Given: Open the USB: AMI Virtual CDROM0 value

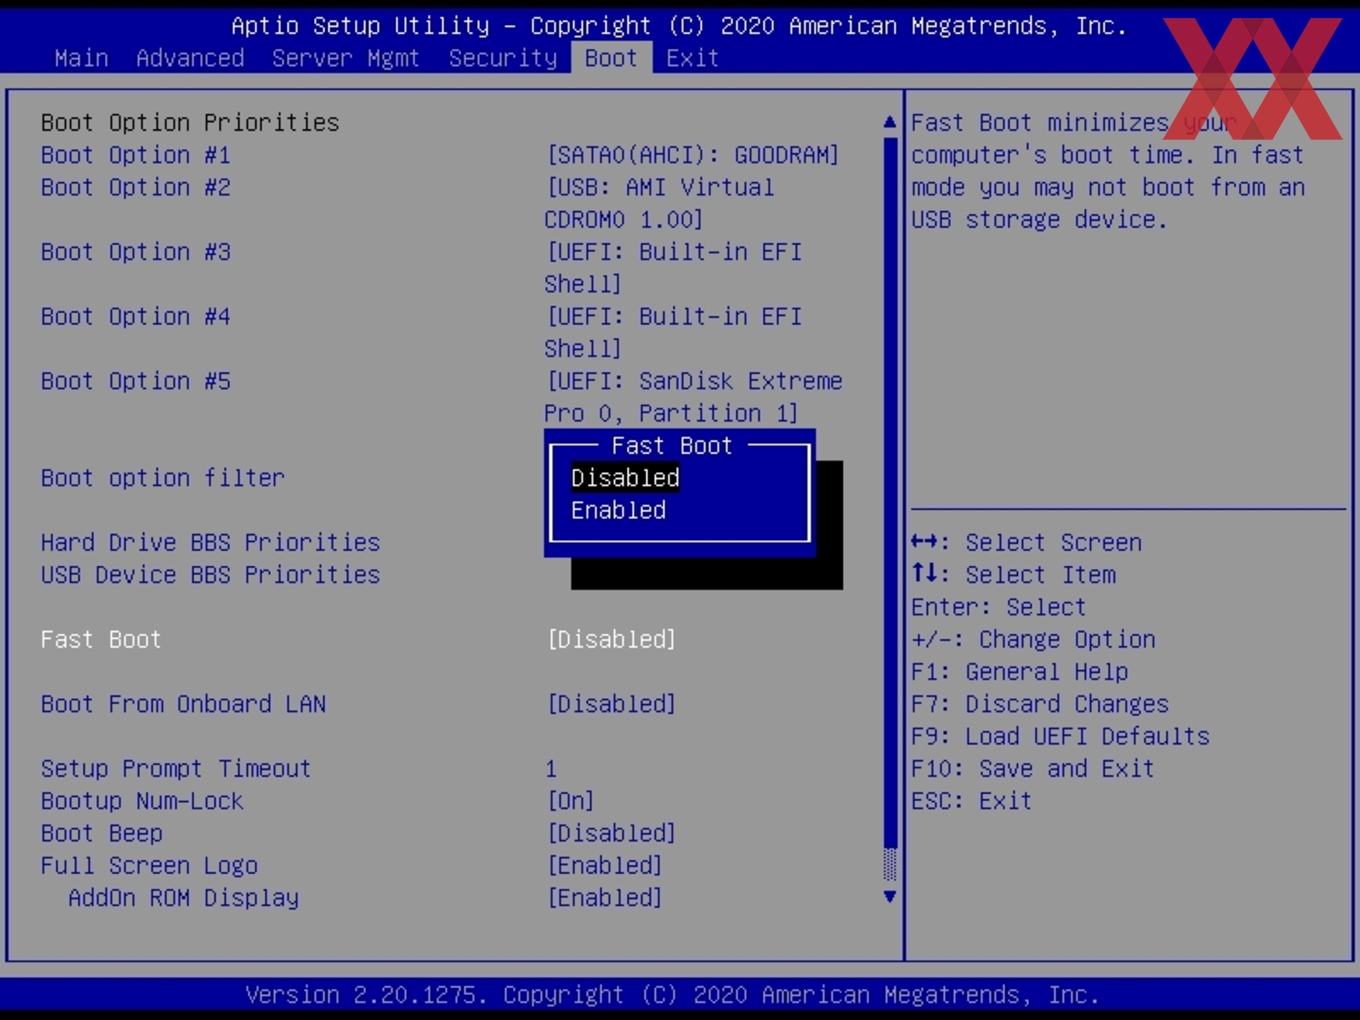Looking at the screenshot, I should pyautogui.click(x=660, y=203).
